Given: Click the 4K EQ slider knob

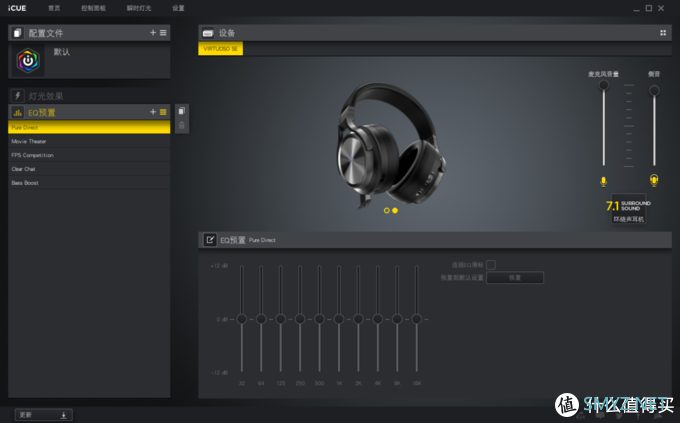Looking at the screenshot, I should click(x=378, y=319).
